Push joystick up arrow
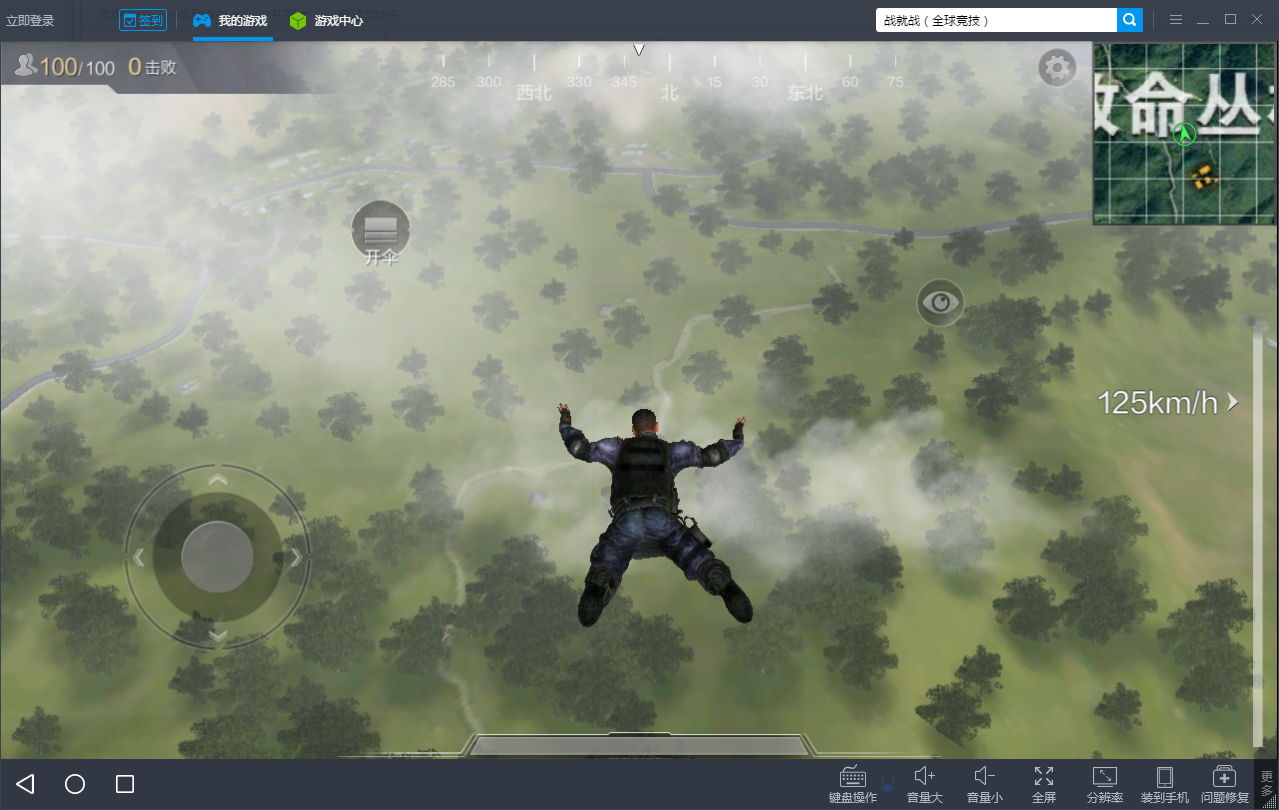Screen dimensions: 1279x810 tap(217, 480)
